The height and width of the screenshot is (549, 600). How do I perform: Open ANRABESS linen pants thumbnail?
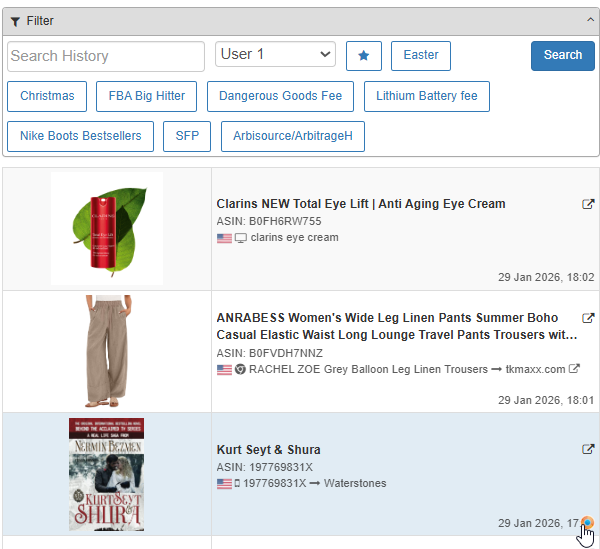click(107, 351)
